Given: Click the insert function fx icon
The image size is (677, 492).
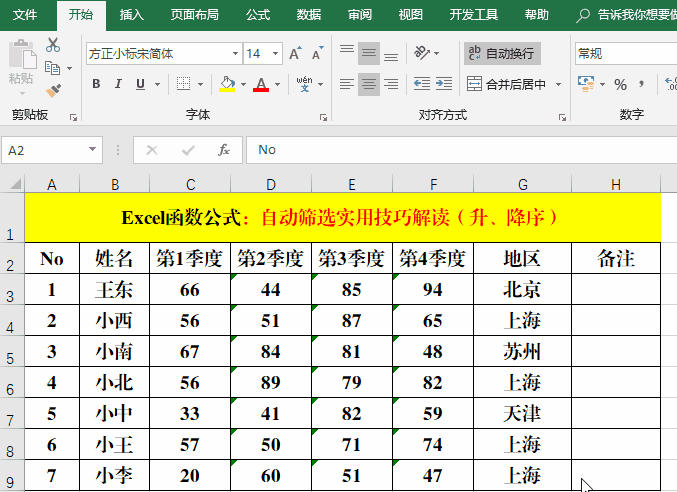Looking at the screenshot, I should pyautogui.click(x=224, y=150).
